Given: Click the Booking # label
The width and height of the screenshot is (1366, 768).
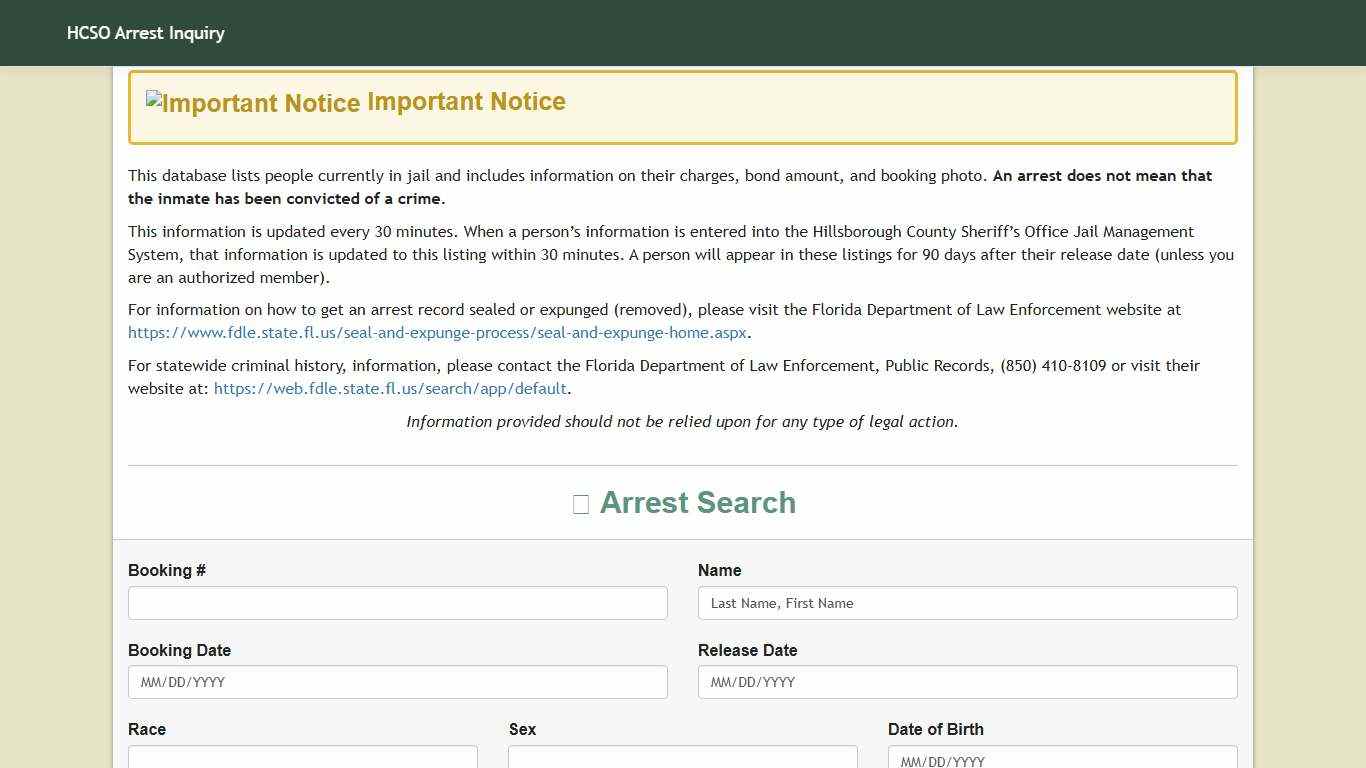Looking at the screenshot, I should coord(167,570).
